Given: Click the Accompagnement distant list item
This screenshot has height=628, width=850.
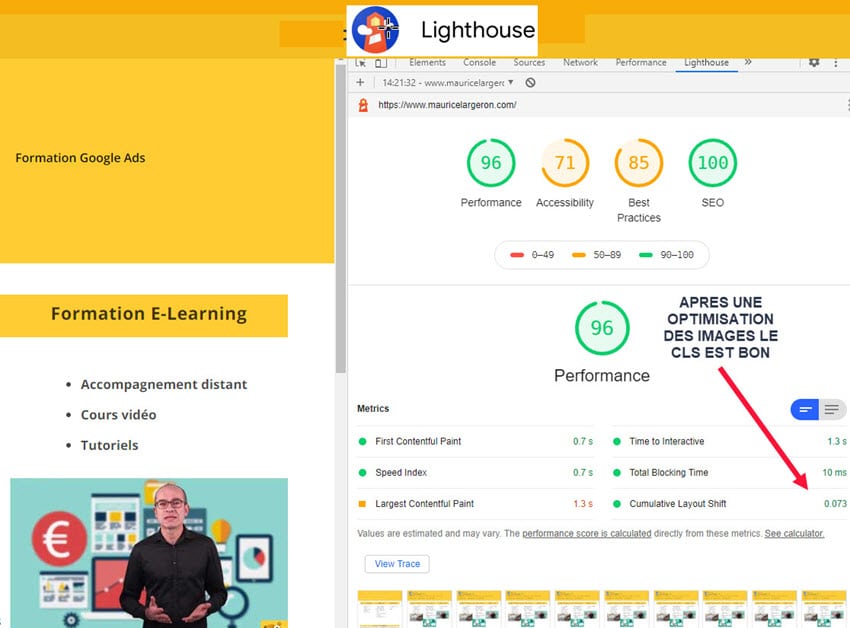Looking at the screenshot, I should pos(164,385).
